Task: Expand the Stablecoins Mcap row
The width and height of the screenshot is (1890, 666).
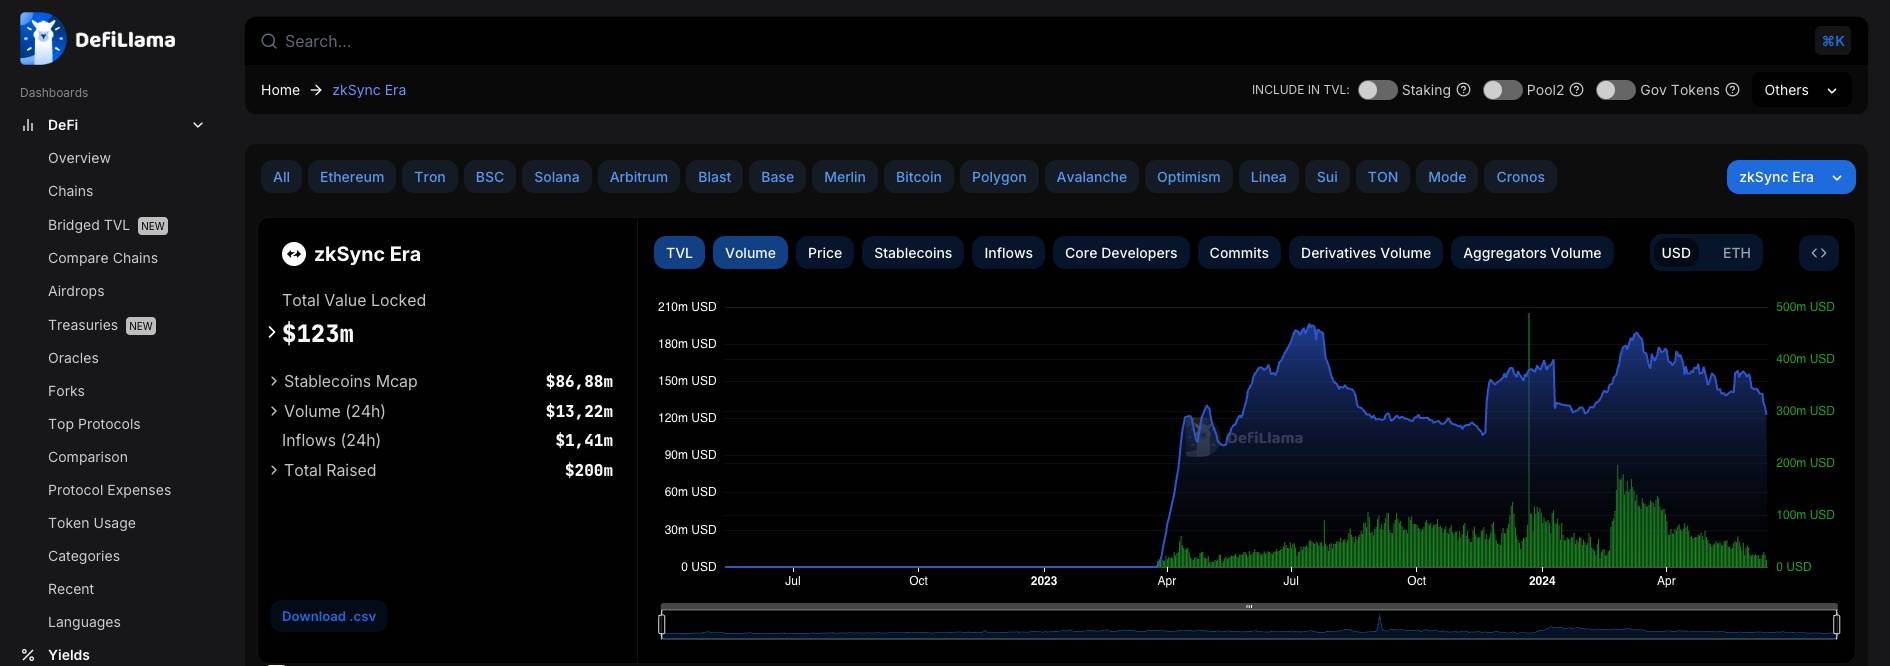Action: pyautogui.click(x=274, y=381)
